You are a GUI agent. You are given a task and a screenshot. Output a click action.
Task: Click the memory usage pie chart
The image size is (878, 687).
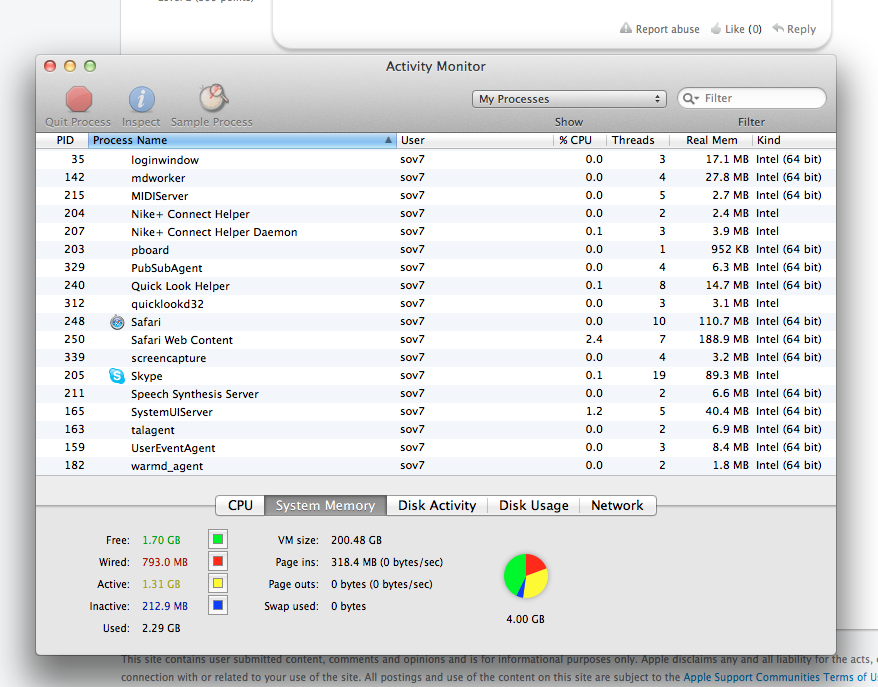[x=525, y=576]
